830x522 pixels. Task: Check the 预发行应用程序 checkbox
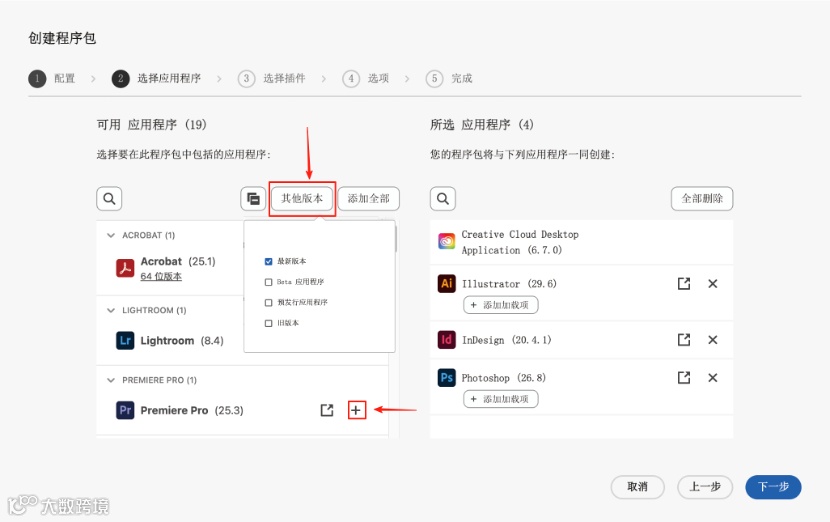click(268, 303)
